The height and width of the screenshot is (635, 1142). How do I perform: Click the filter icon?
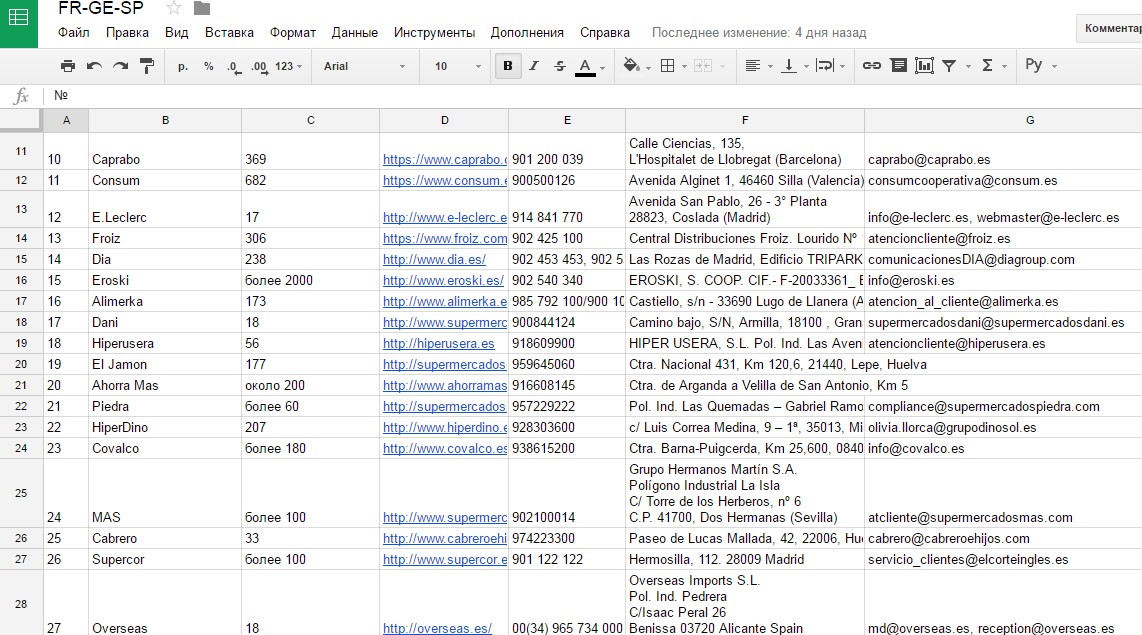[x=949, y=66]
